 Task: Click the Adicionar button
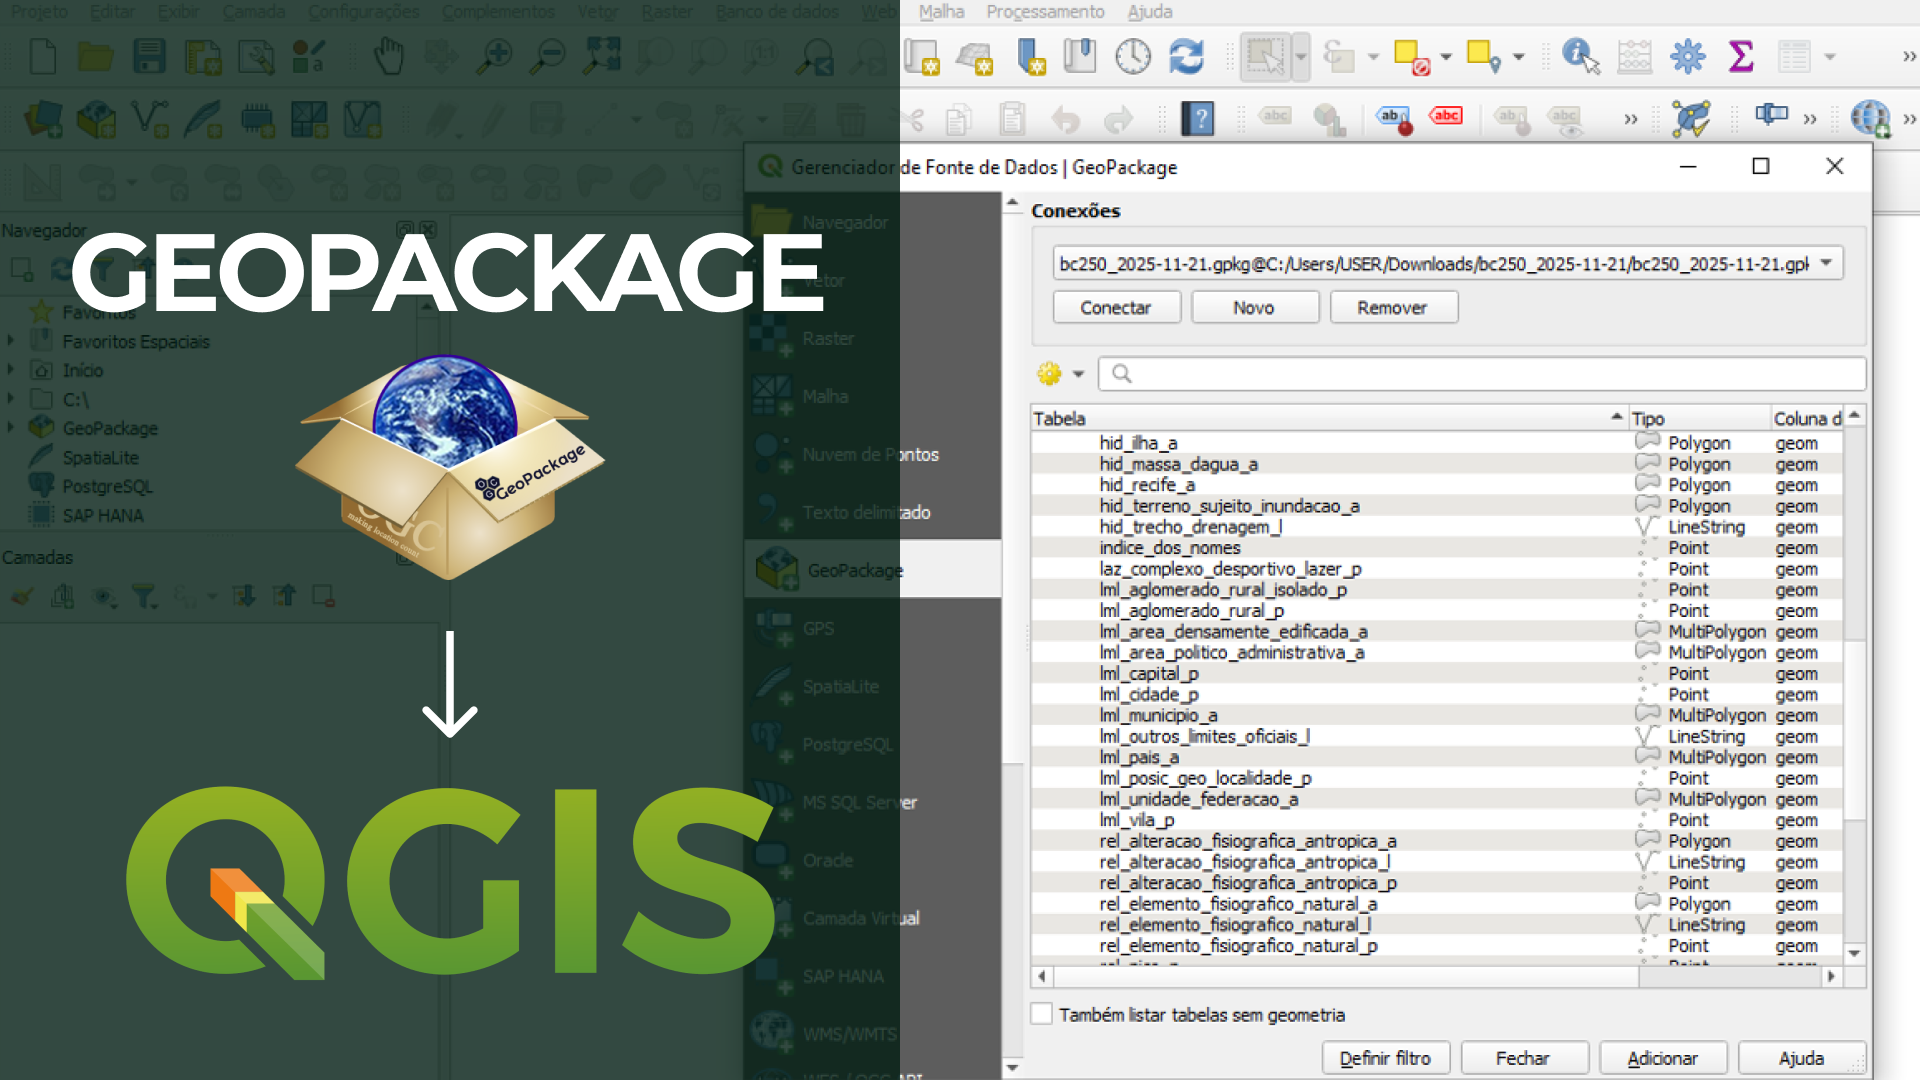[x=1662, y=1058]
